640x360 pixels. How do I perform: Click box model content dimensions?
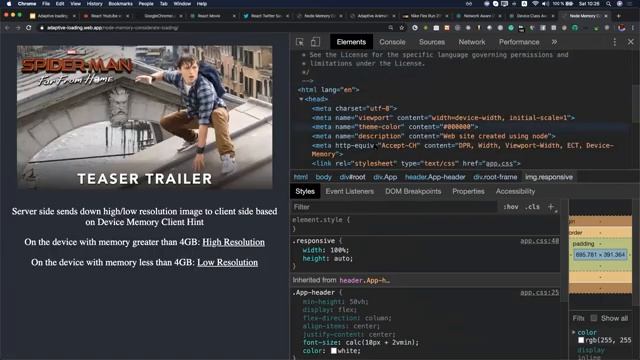pos(600,255)
